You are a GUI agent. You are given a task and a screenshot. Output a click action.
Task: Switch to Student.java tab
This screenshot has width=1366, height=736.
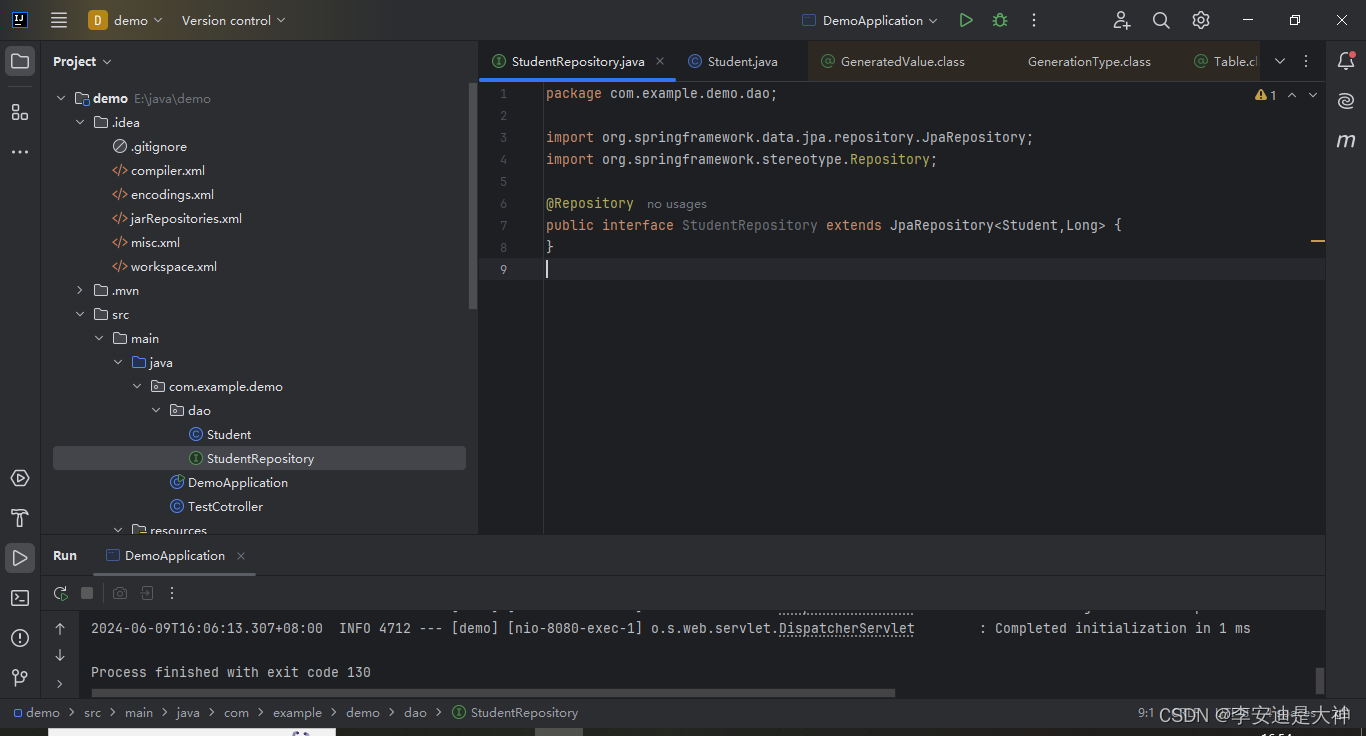pos(742,61)
